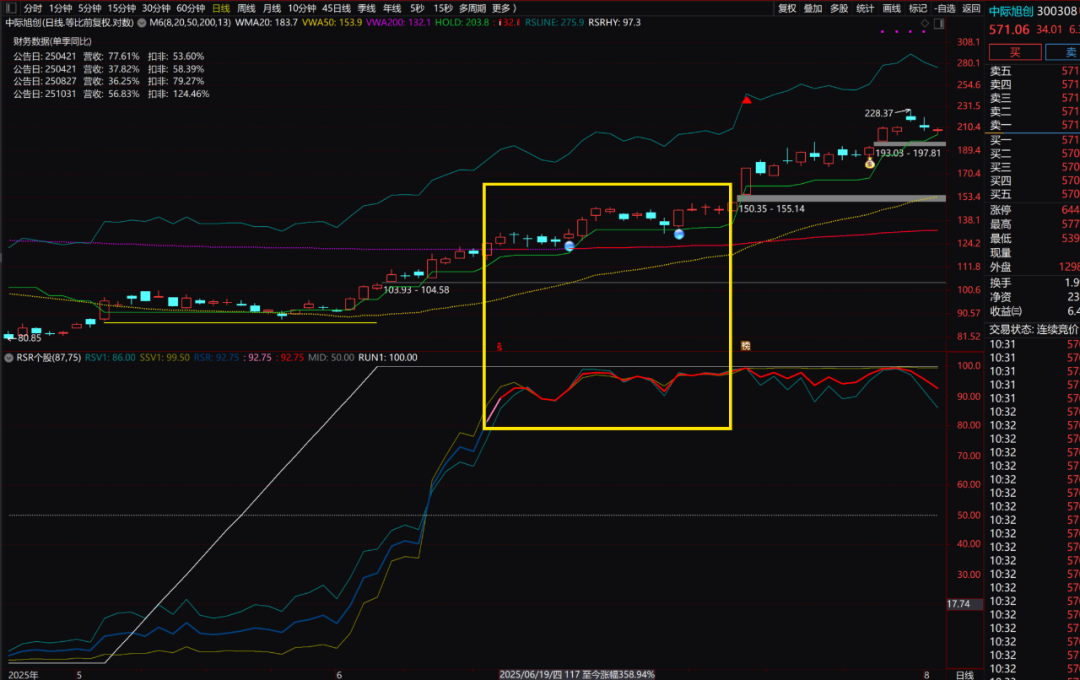The width and height of the screenshot is (1080, 680).
Task: Click the 统计 statistics button
Action: (x=865, y=8)
